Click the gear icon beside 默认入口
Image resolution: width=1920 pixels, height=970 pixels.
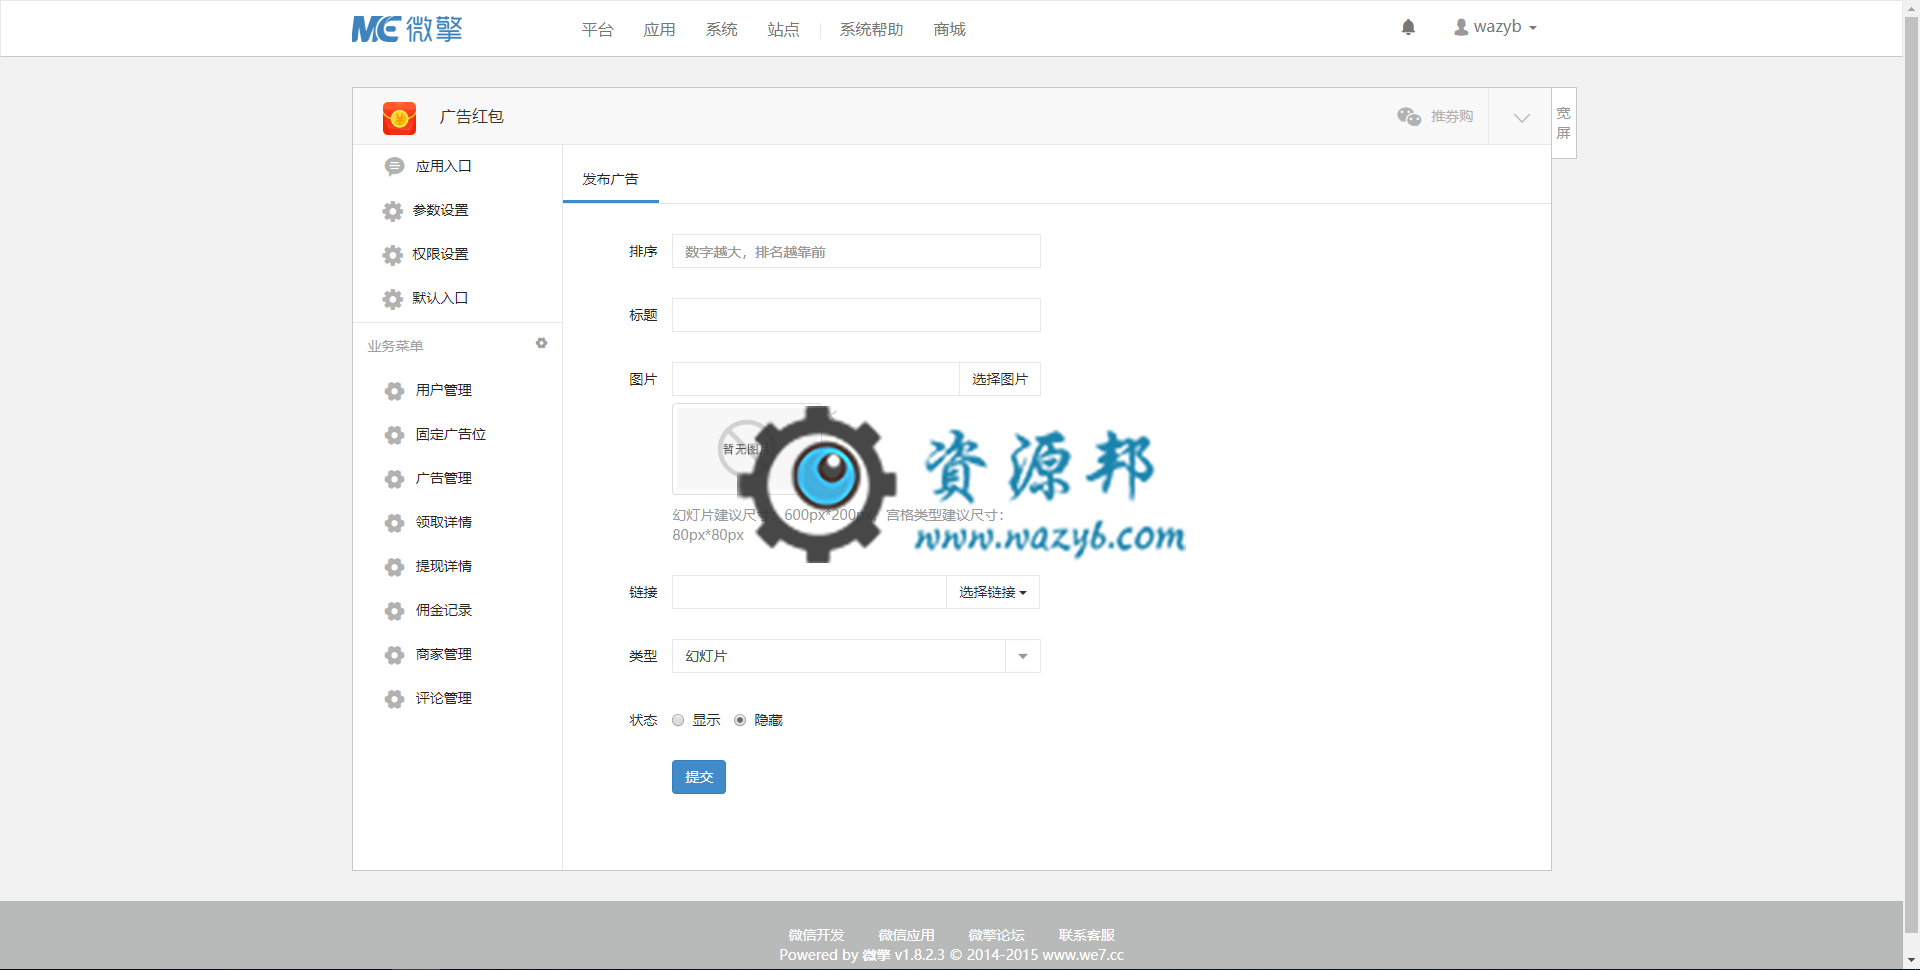pyautogui.click(x=393, y=299)
